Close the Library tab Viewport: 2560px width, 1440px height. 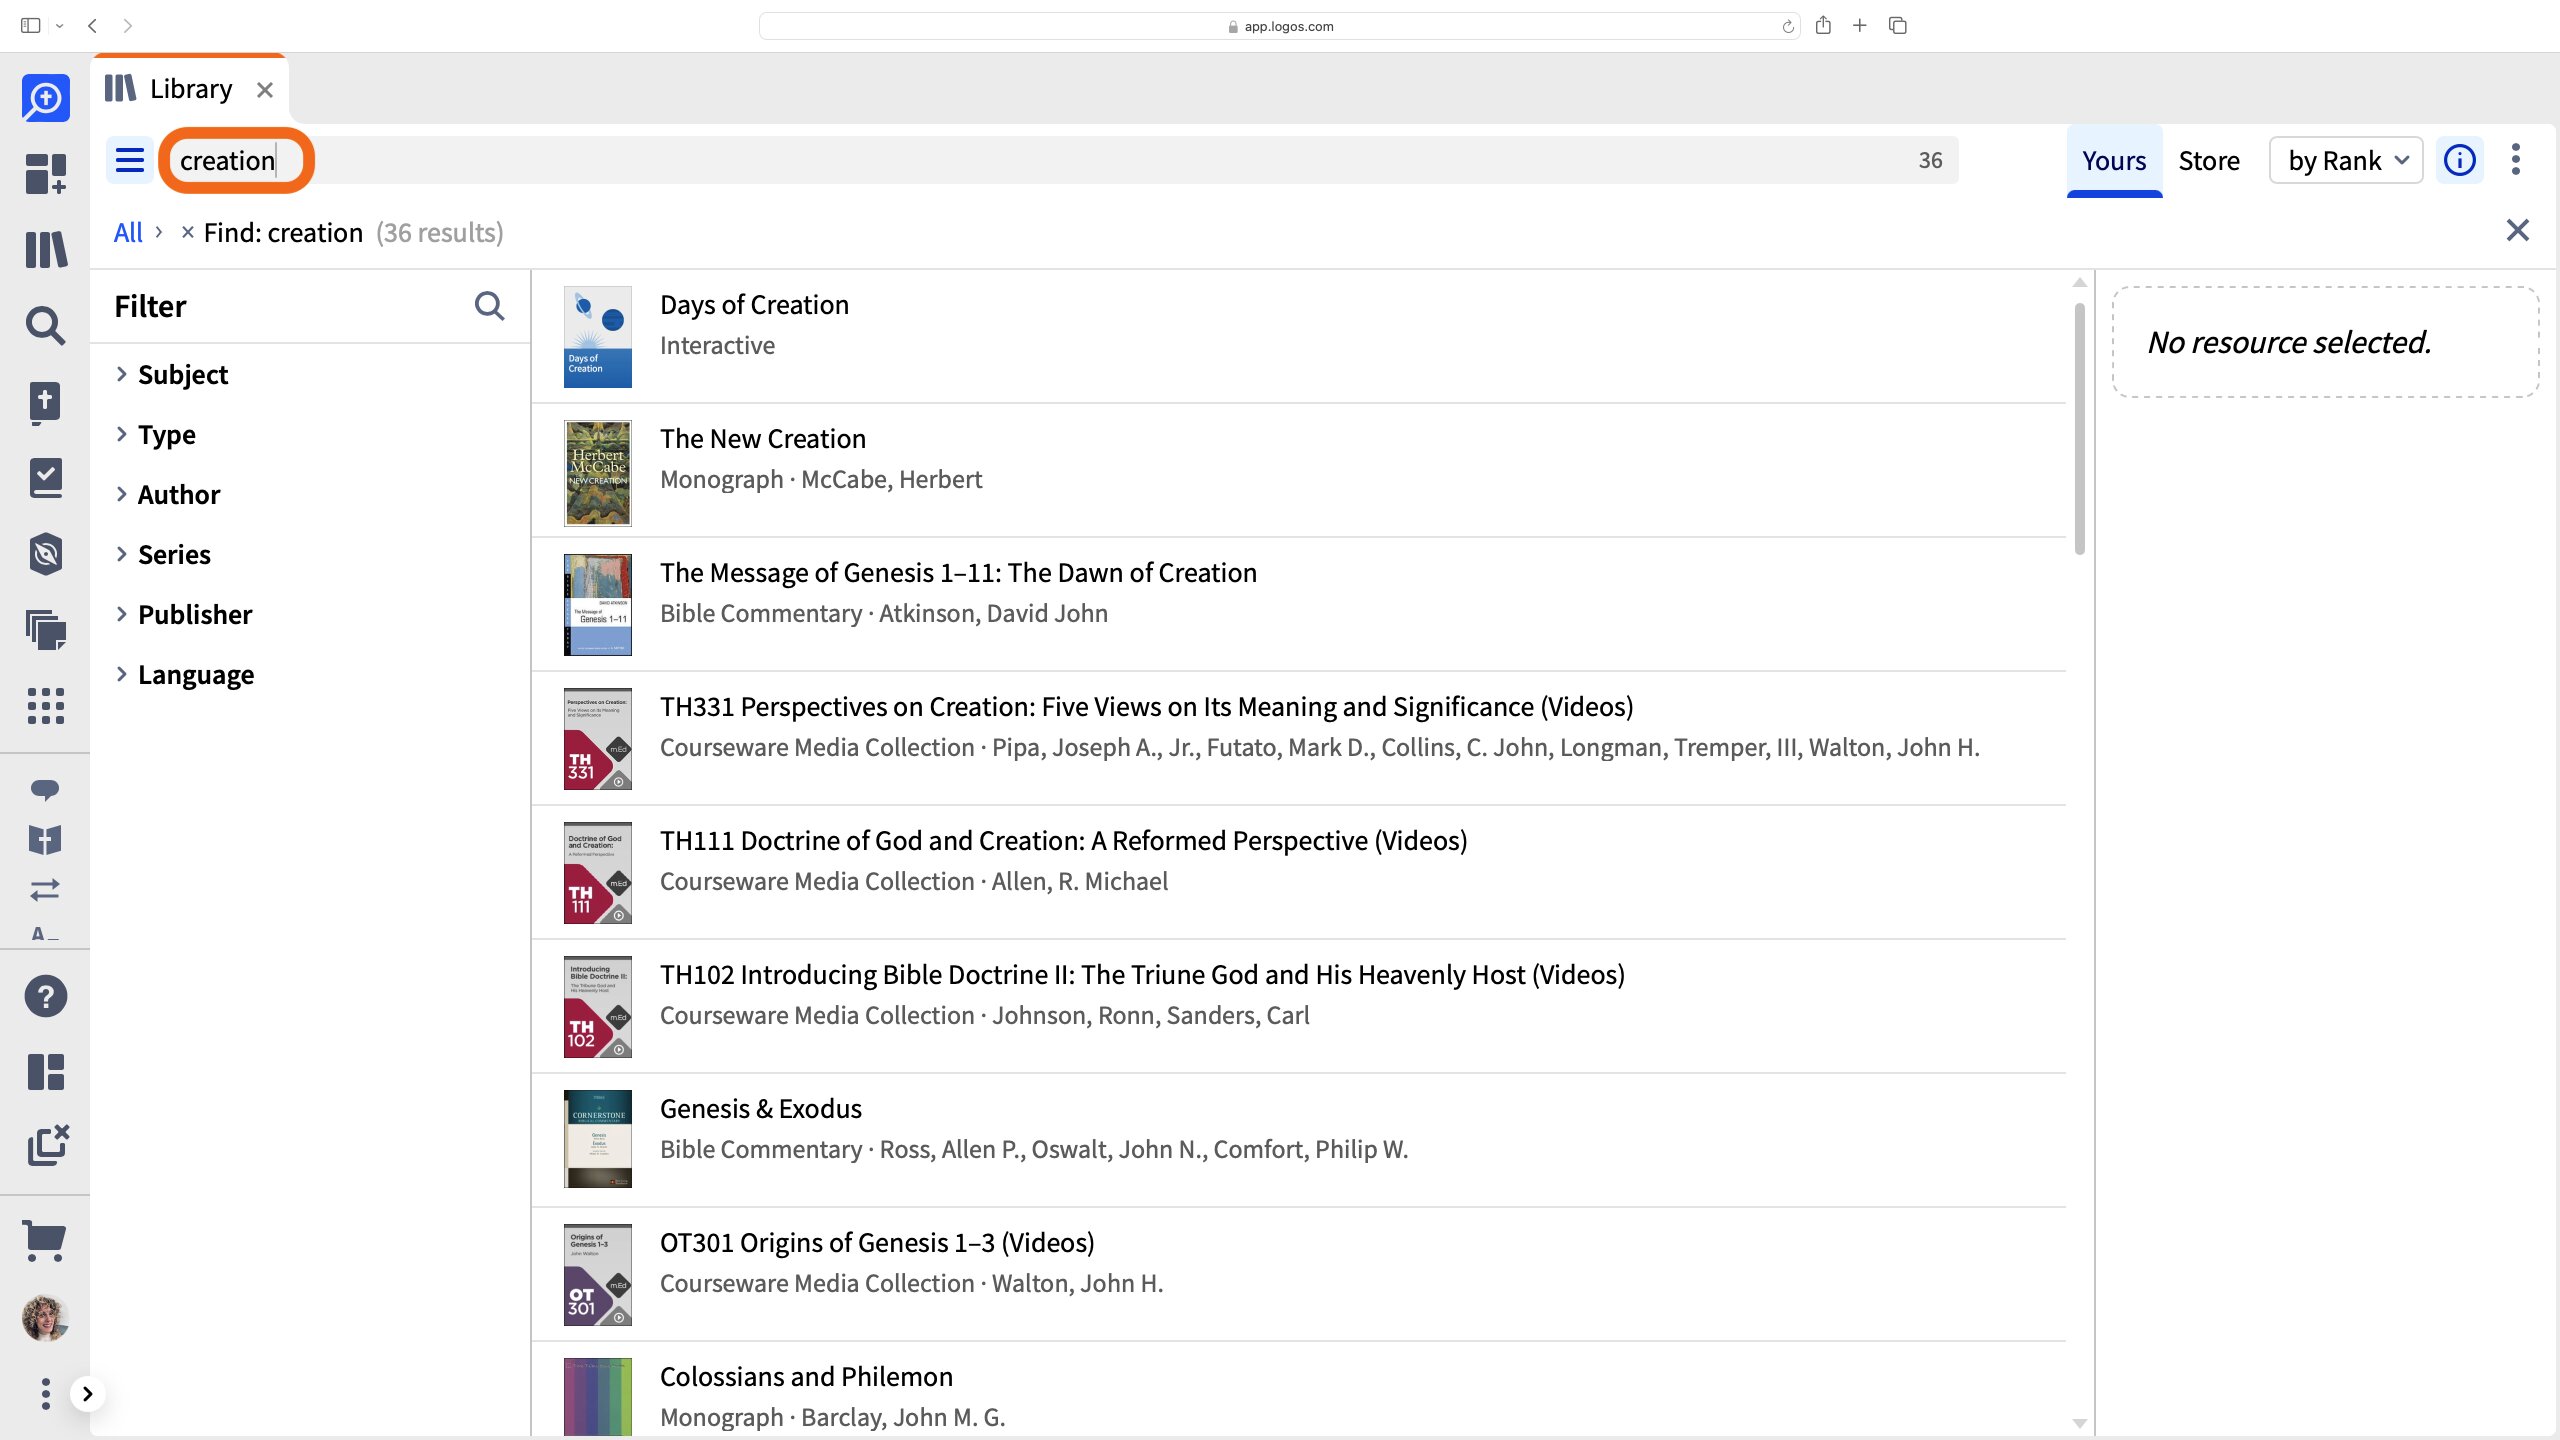[x=265, y=90]
